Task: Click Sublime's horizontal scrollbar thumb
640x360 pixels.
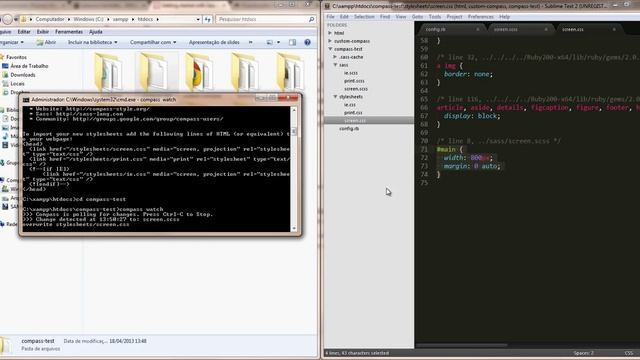Action: tap(462, 345)
